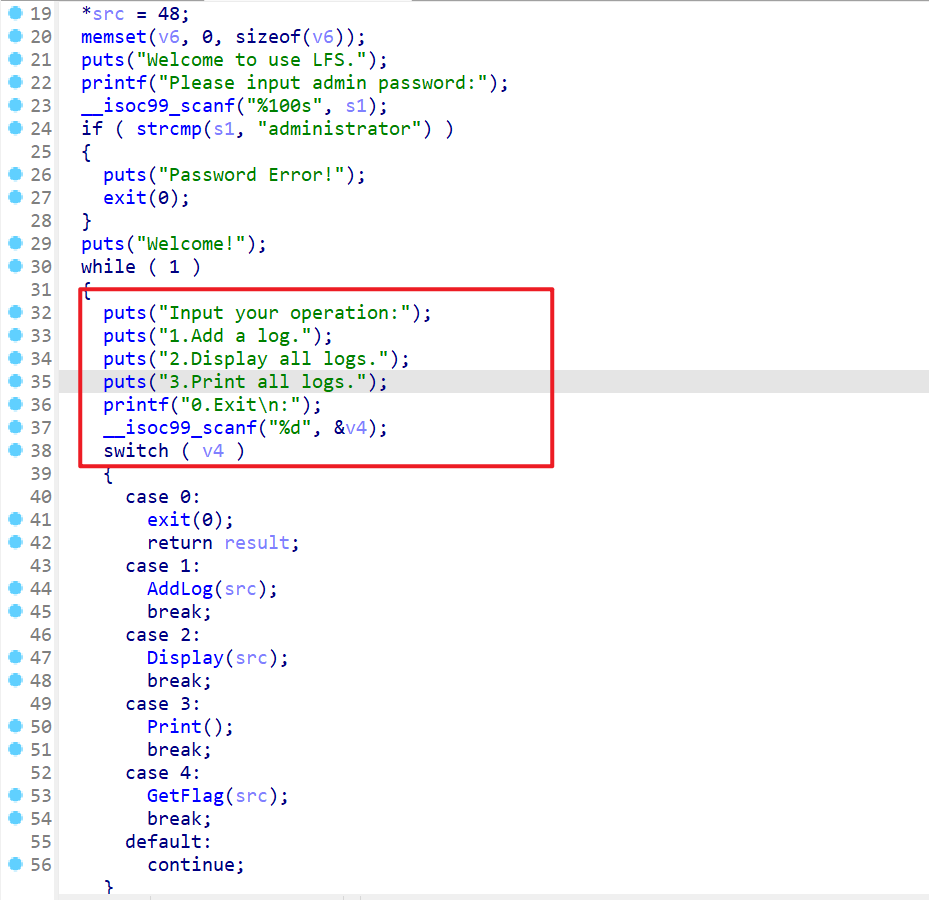Click the blue dot on highlighted line 35
This screenshot has height=900, width=929.
pos(14,381)
